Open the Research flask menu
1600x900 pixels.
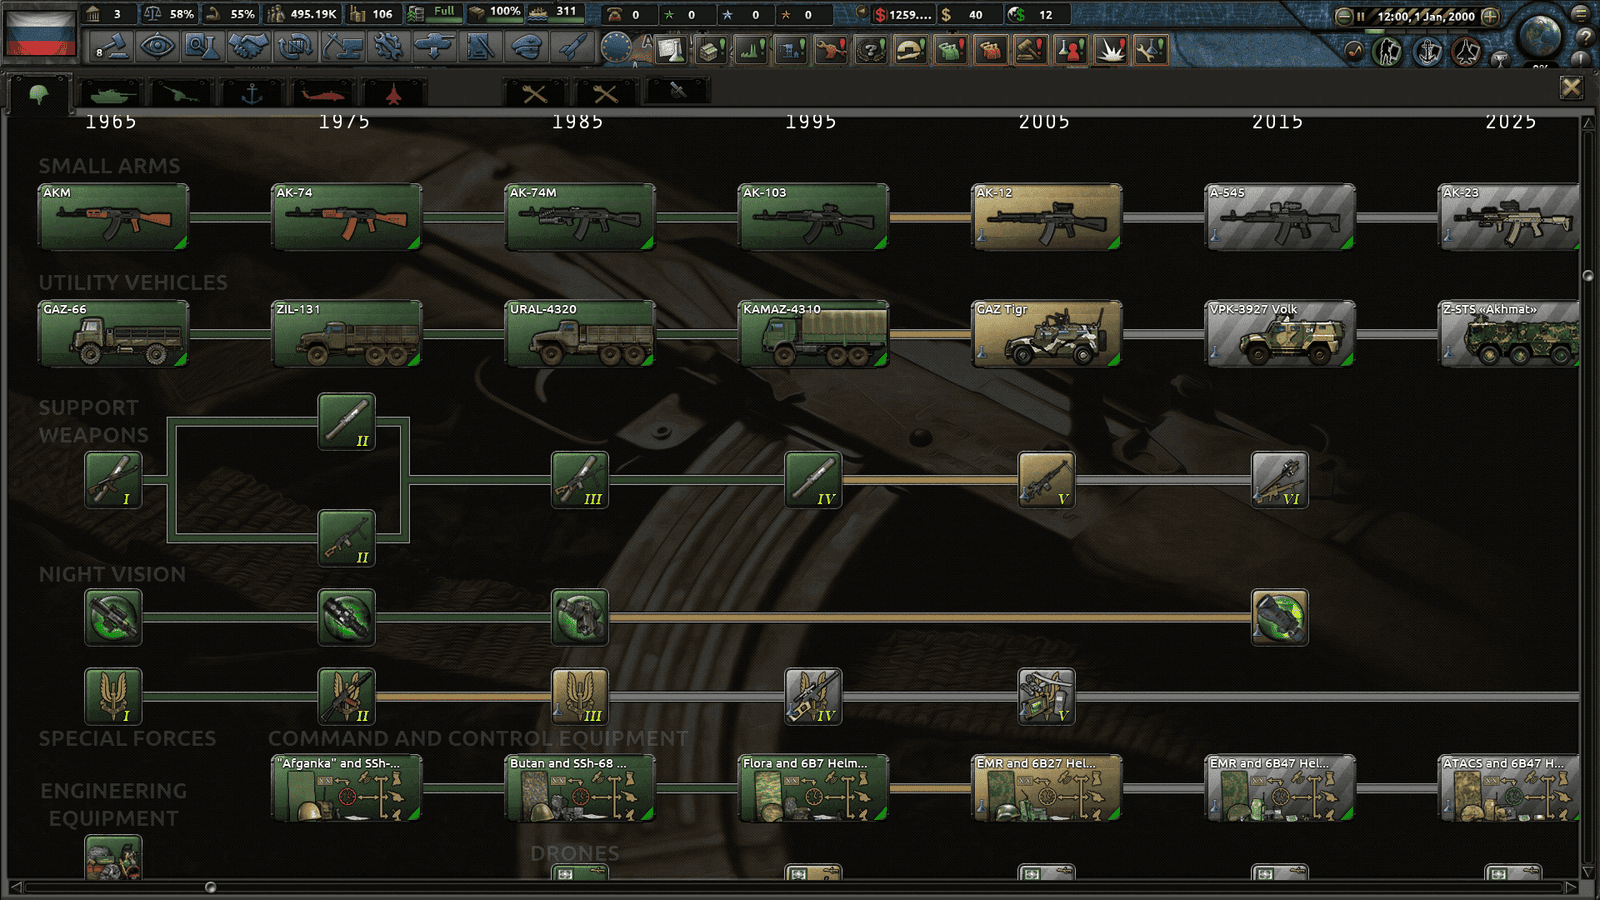coord(202,46)
